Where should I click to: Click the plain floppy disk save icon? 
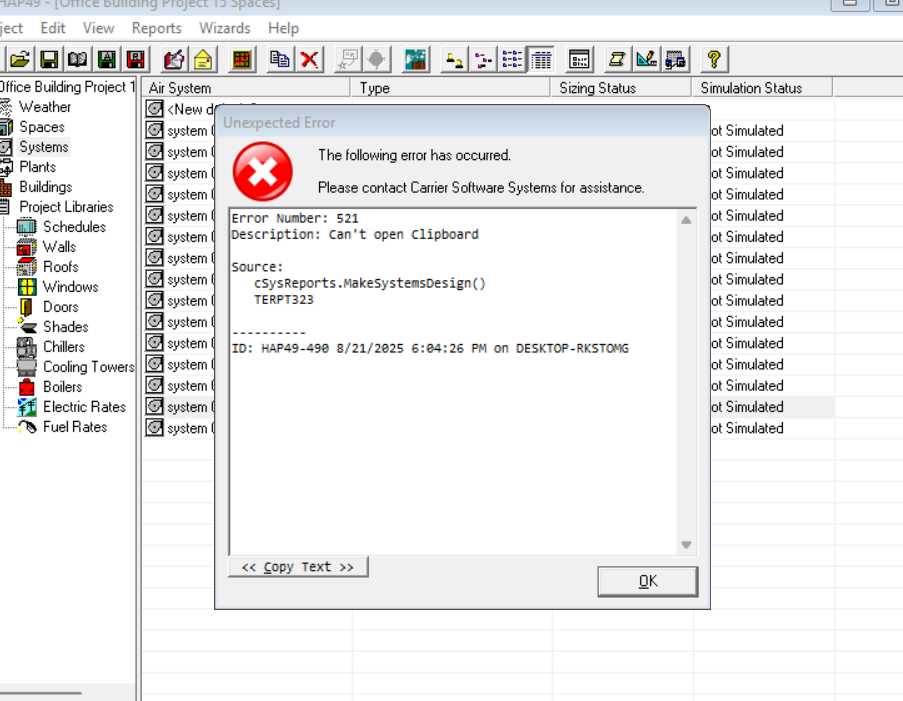click(48, 59)
